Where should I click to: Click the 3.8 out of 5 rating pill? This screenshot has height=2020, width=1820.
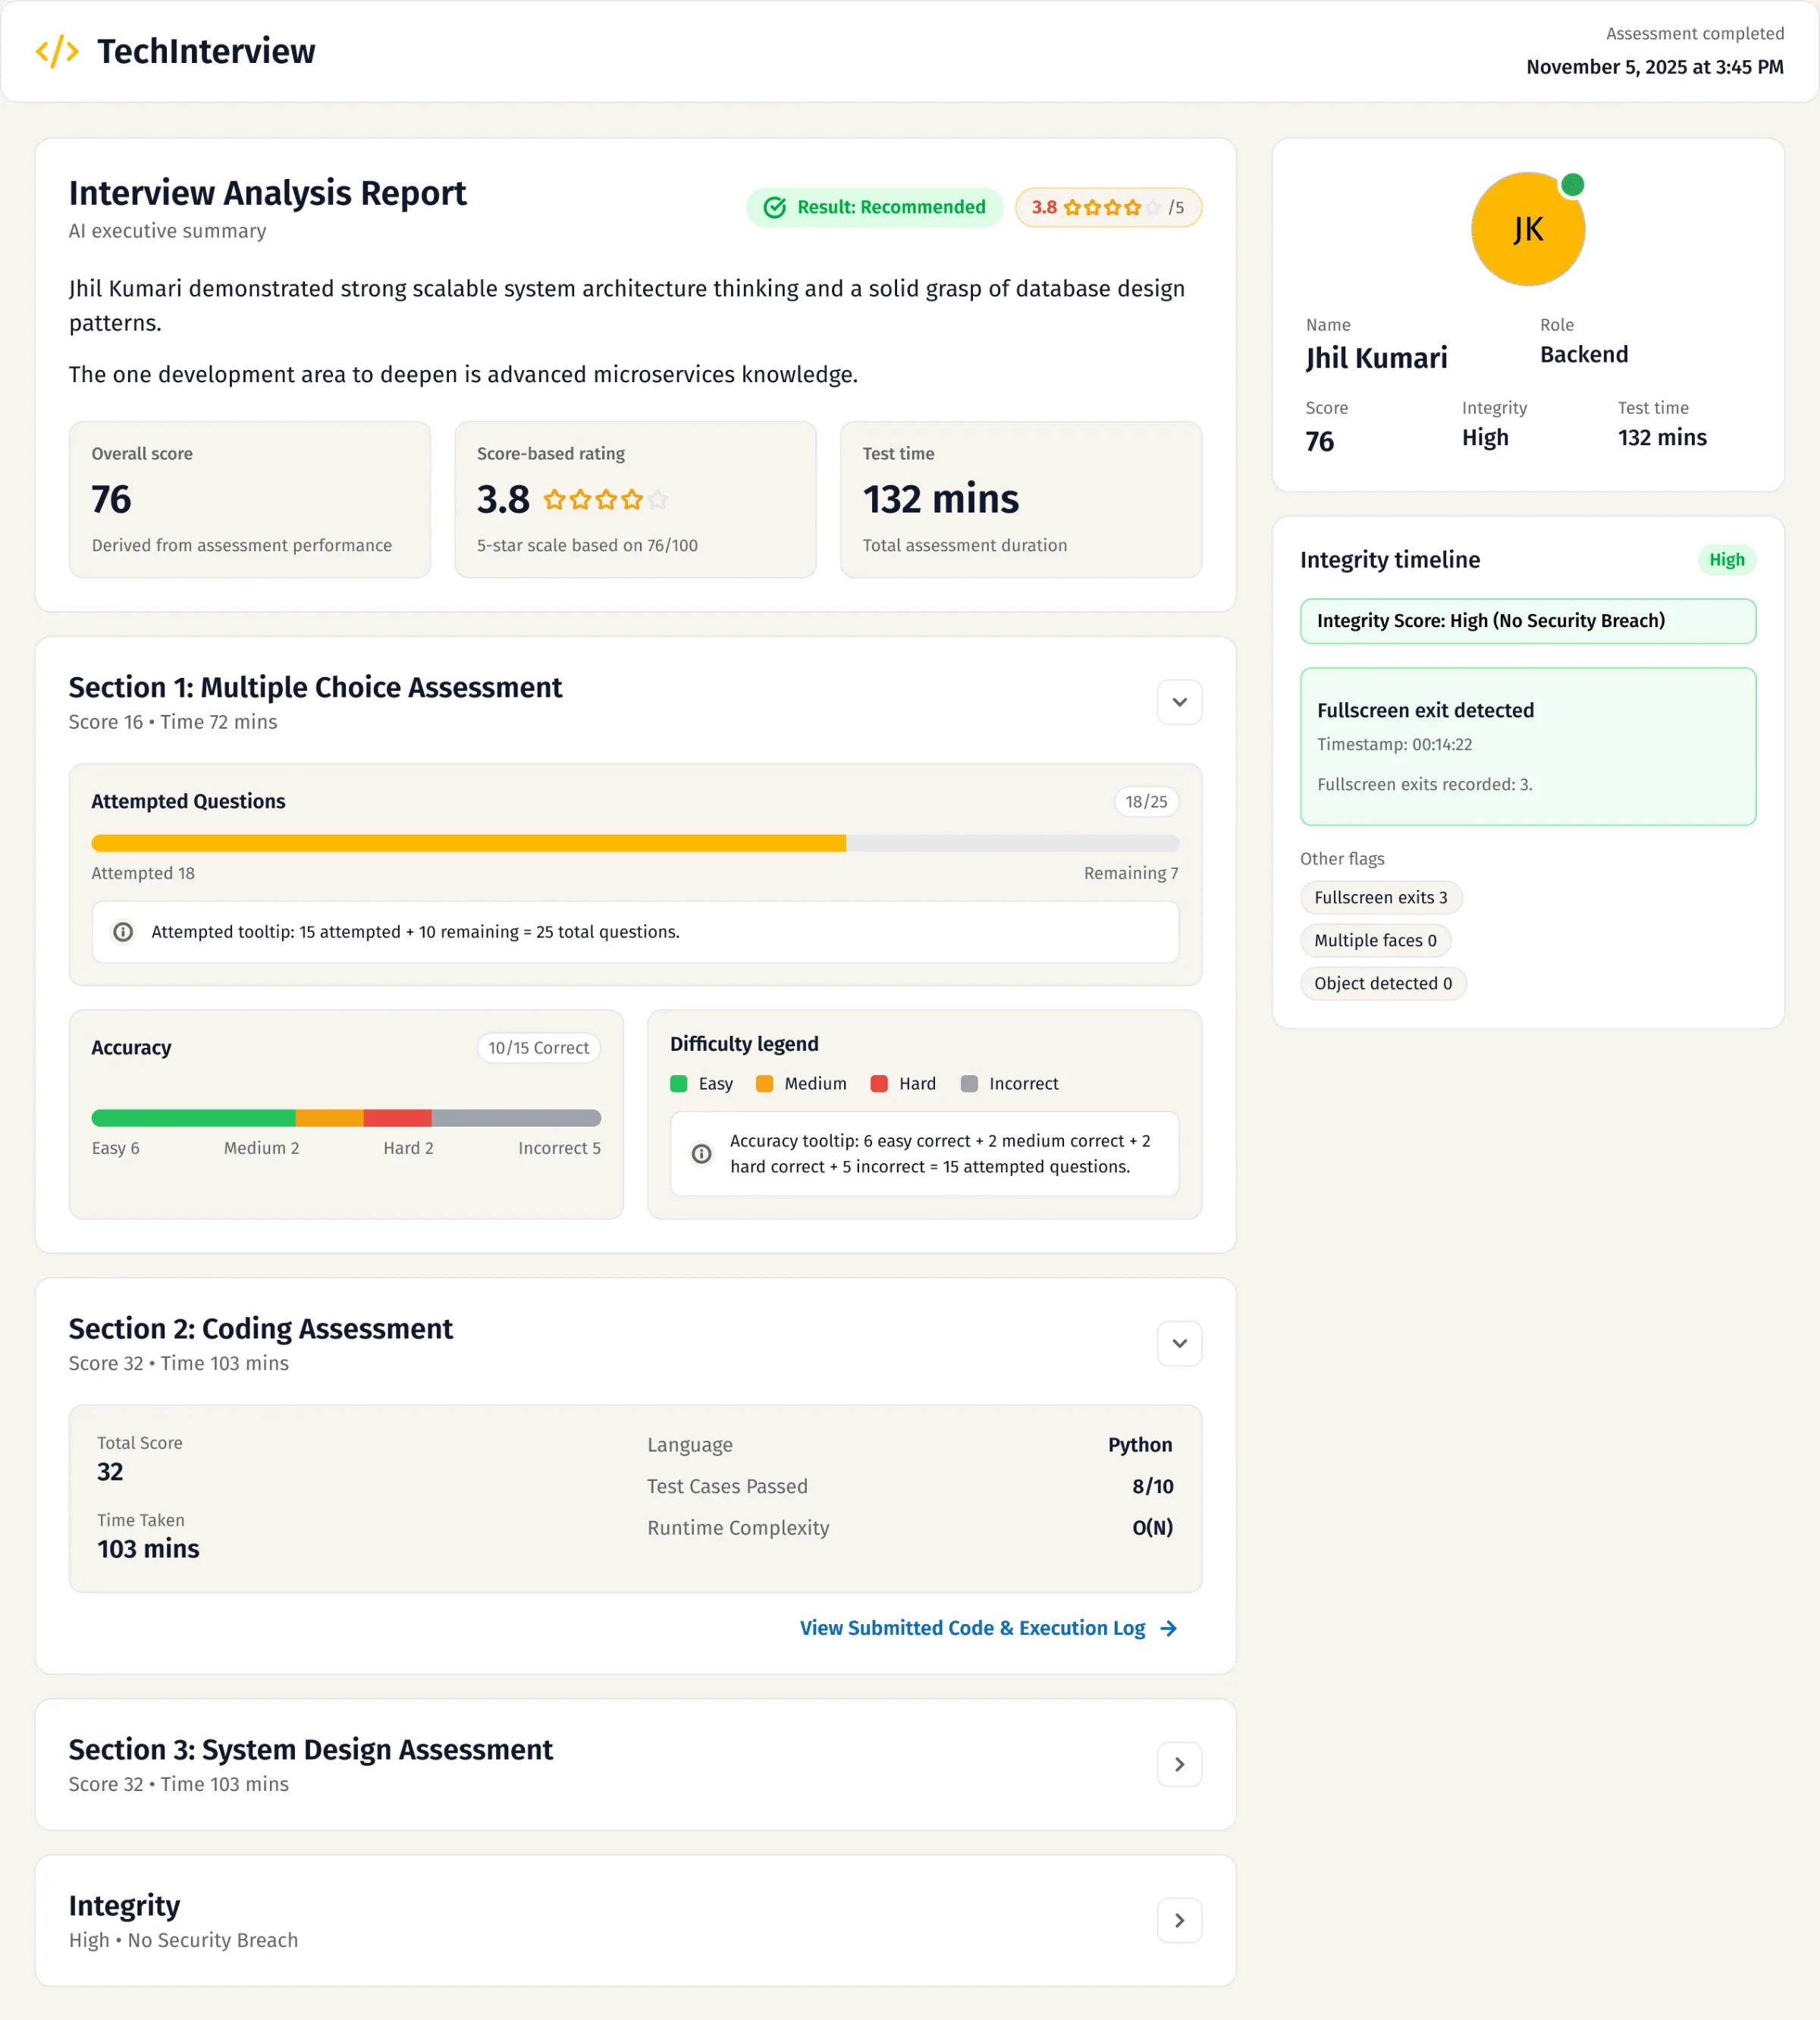pos(1108,207)
